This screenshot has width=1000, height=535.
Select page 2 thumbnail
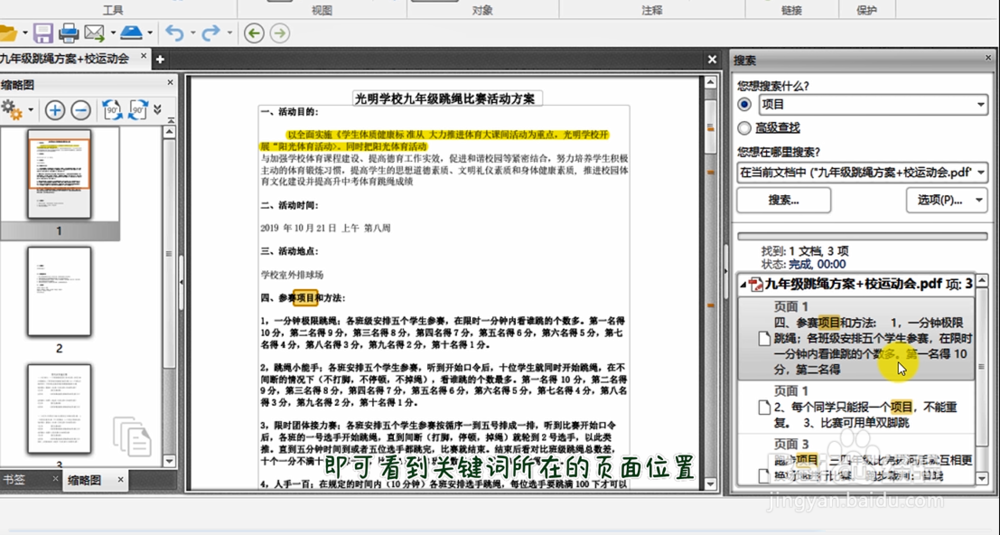[59, 292]
